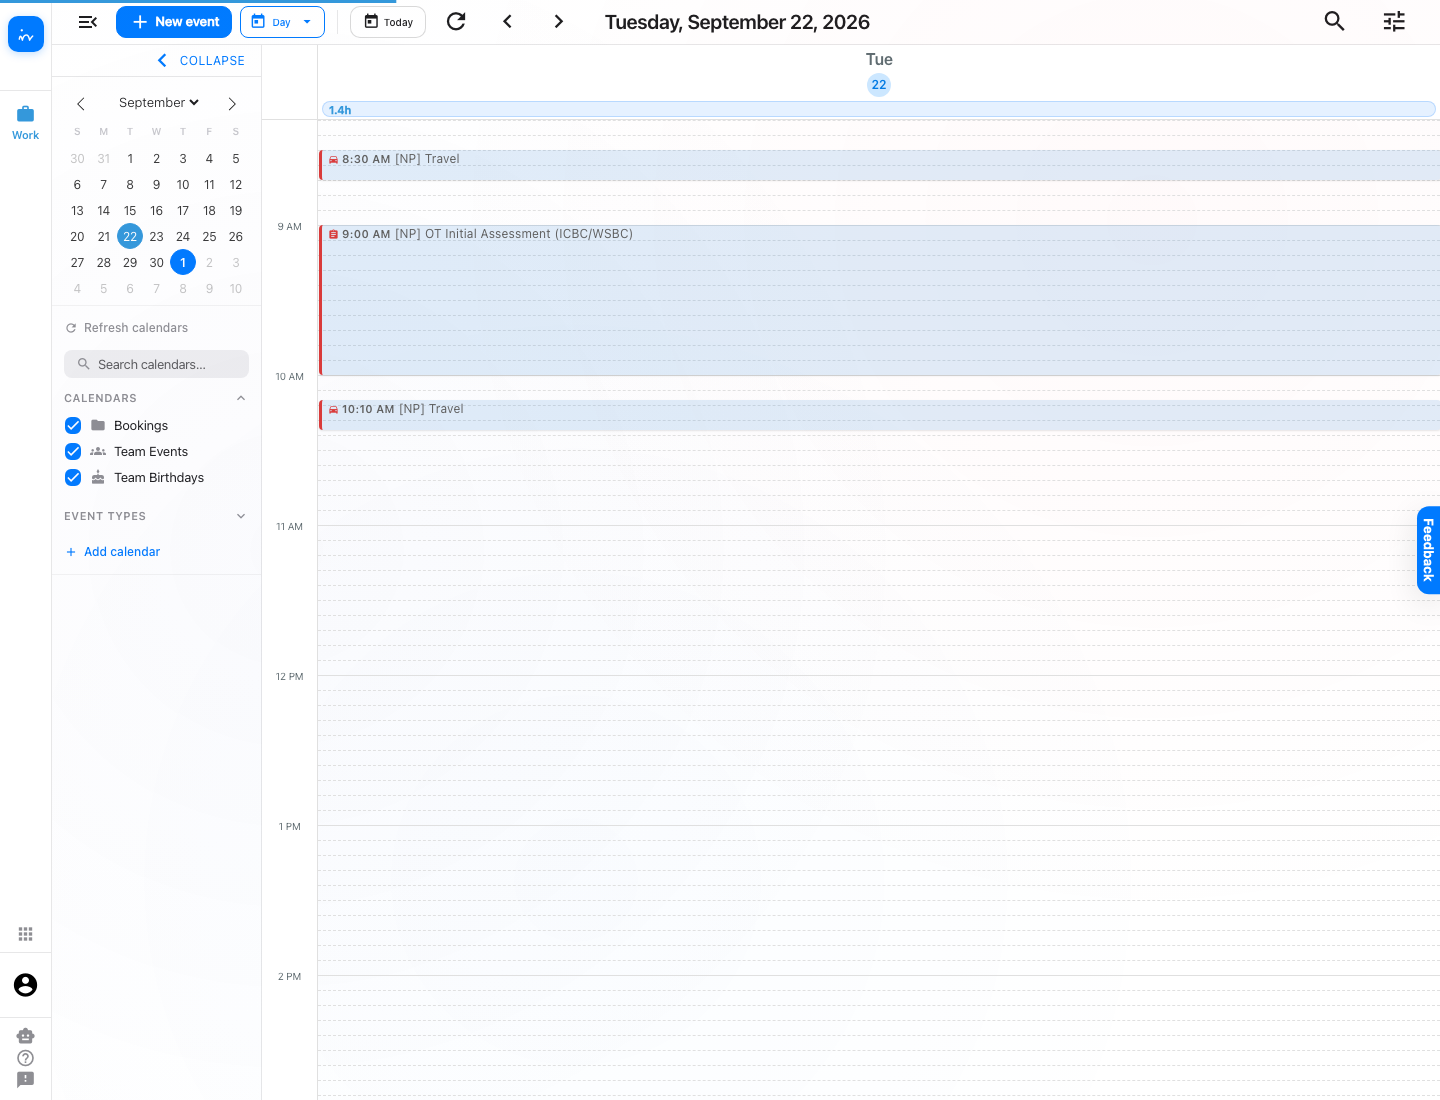Select September 28 in mini calendar
The height and width of the screenshot is (1100, 1440).
(104, 263)
